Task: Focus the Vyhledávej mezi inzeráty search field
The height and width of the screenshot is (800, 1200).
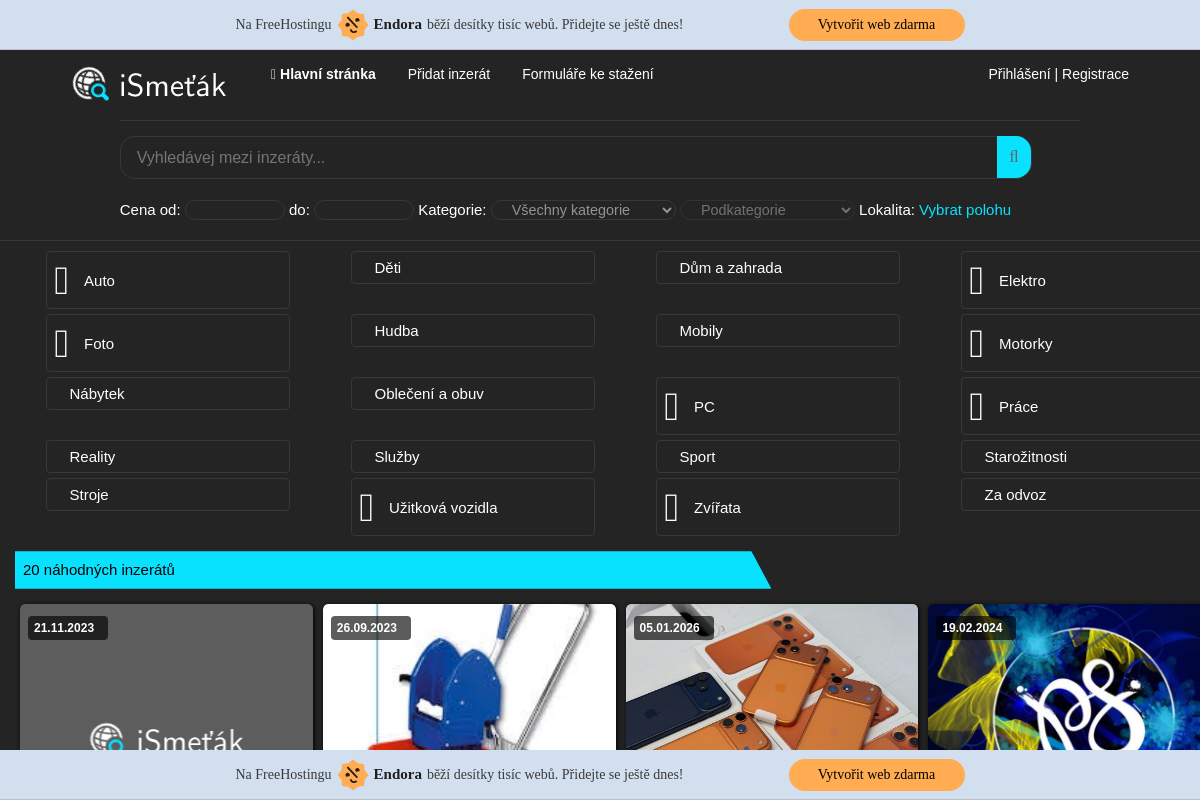Action: pyautogui.click(x=558, y=157)
